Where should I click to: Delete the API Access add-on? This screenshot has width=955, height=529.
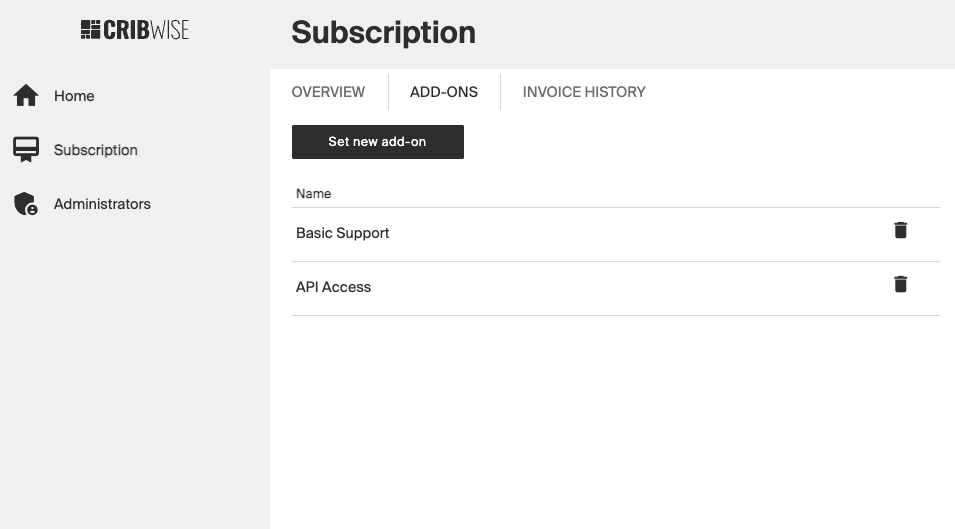tap(900, 284)
